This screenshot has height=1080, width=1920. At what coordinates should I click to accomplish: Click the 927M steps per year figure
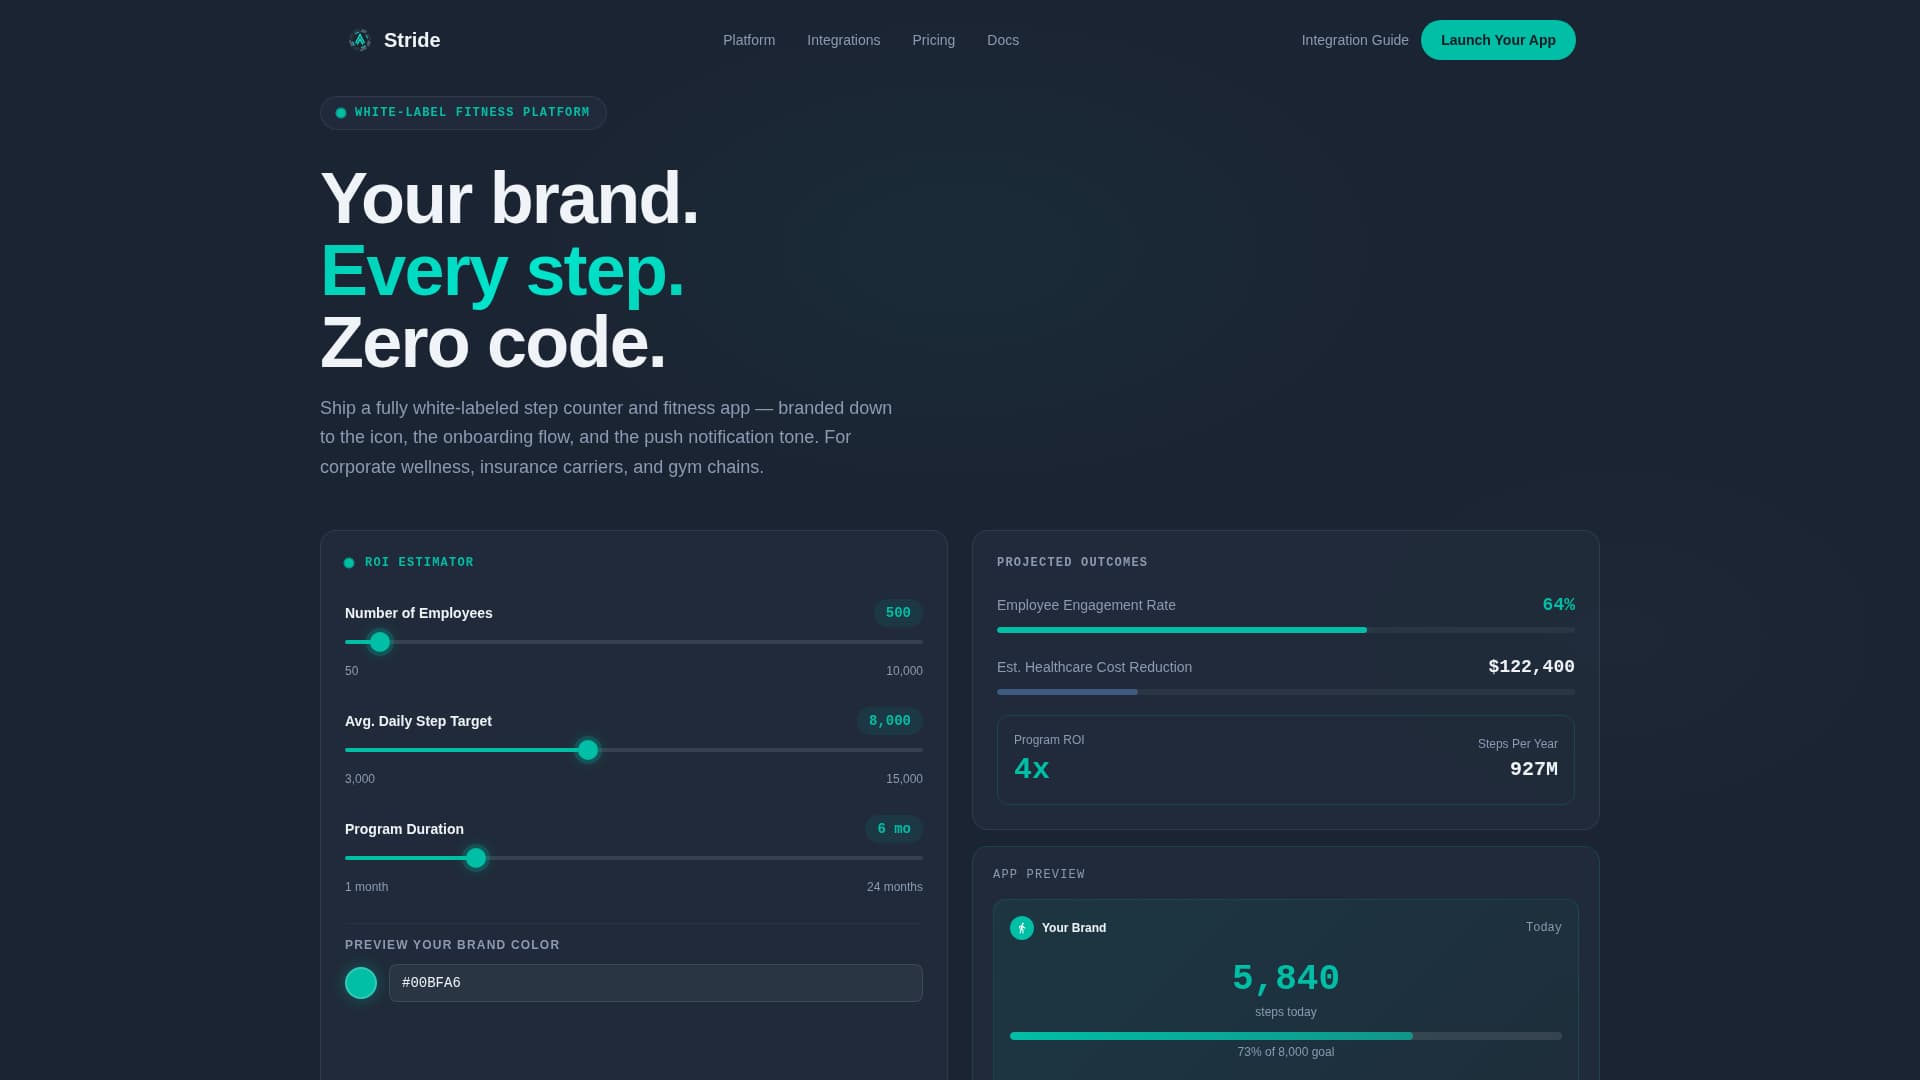[x=1533, y=769]
